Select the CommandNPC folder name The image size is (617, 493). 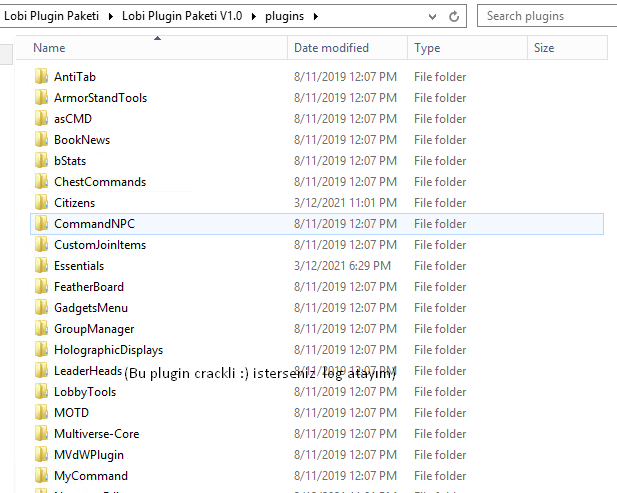point(94,224)
